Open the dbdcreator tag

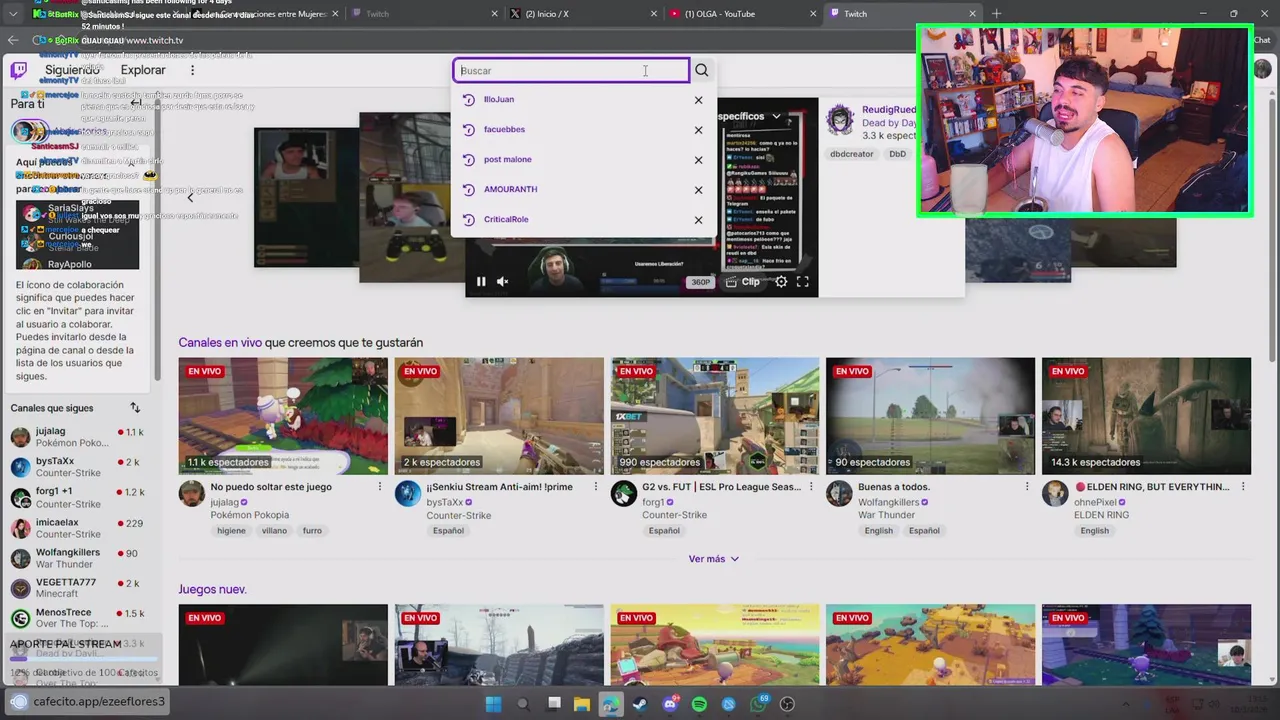click(x=851, y=154)
